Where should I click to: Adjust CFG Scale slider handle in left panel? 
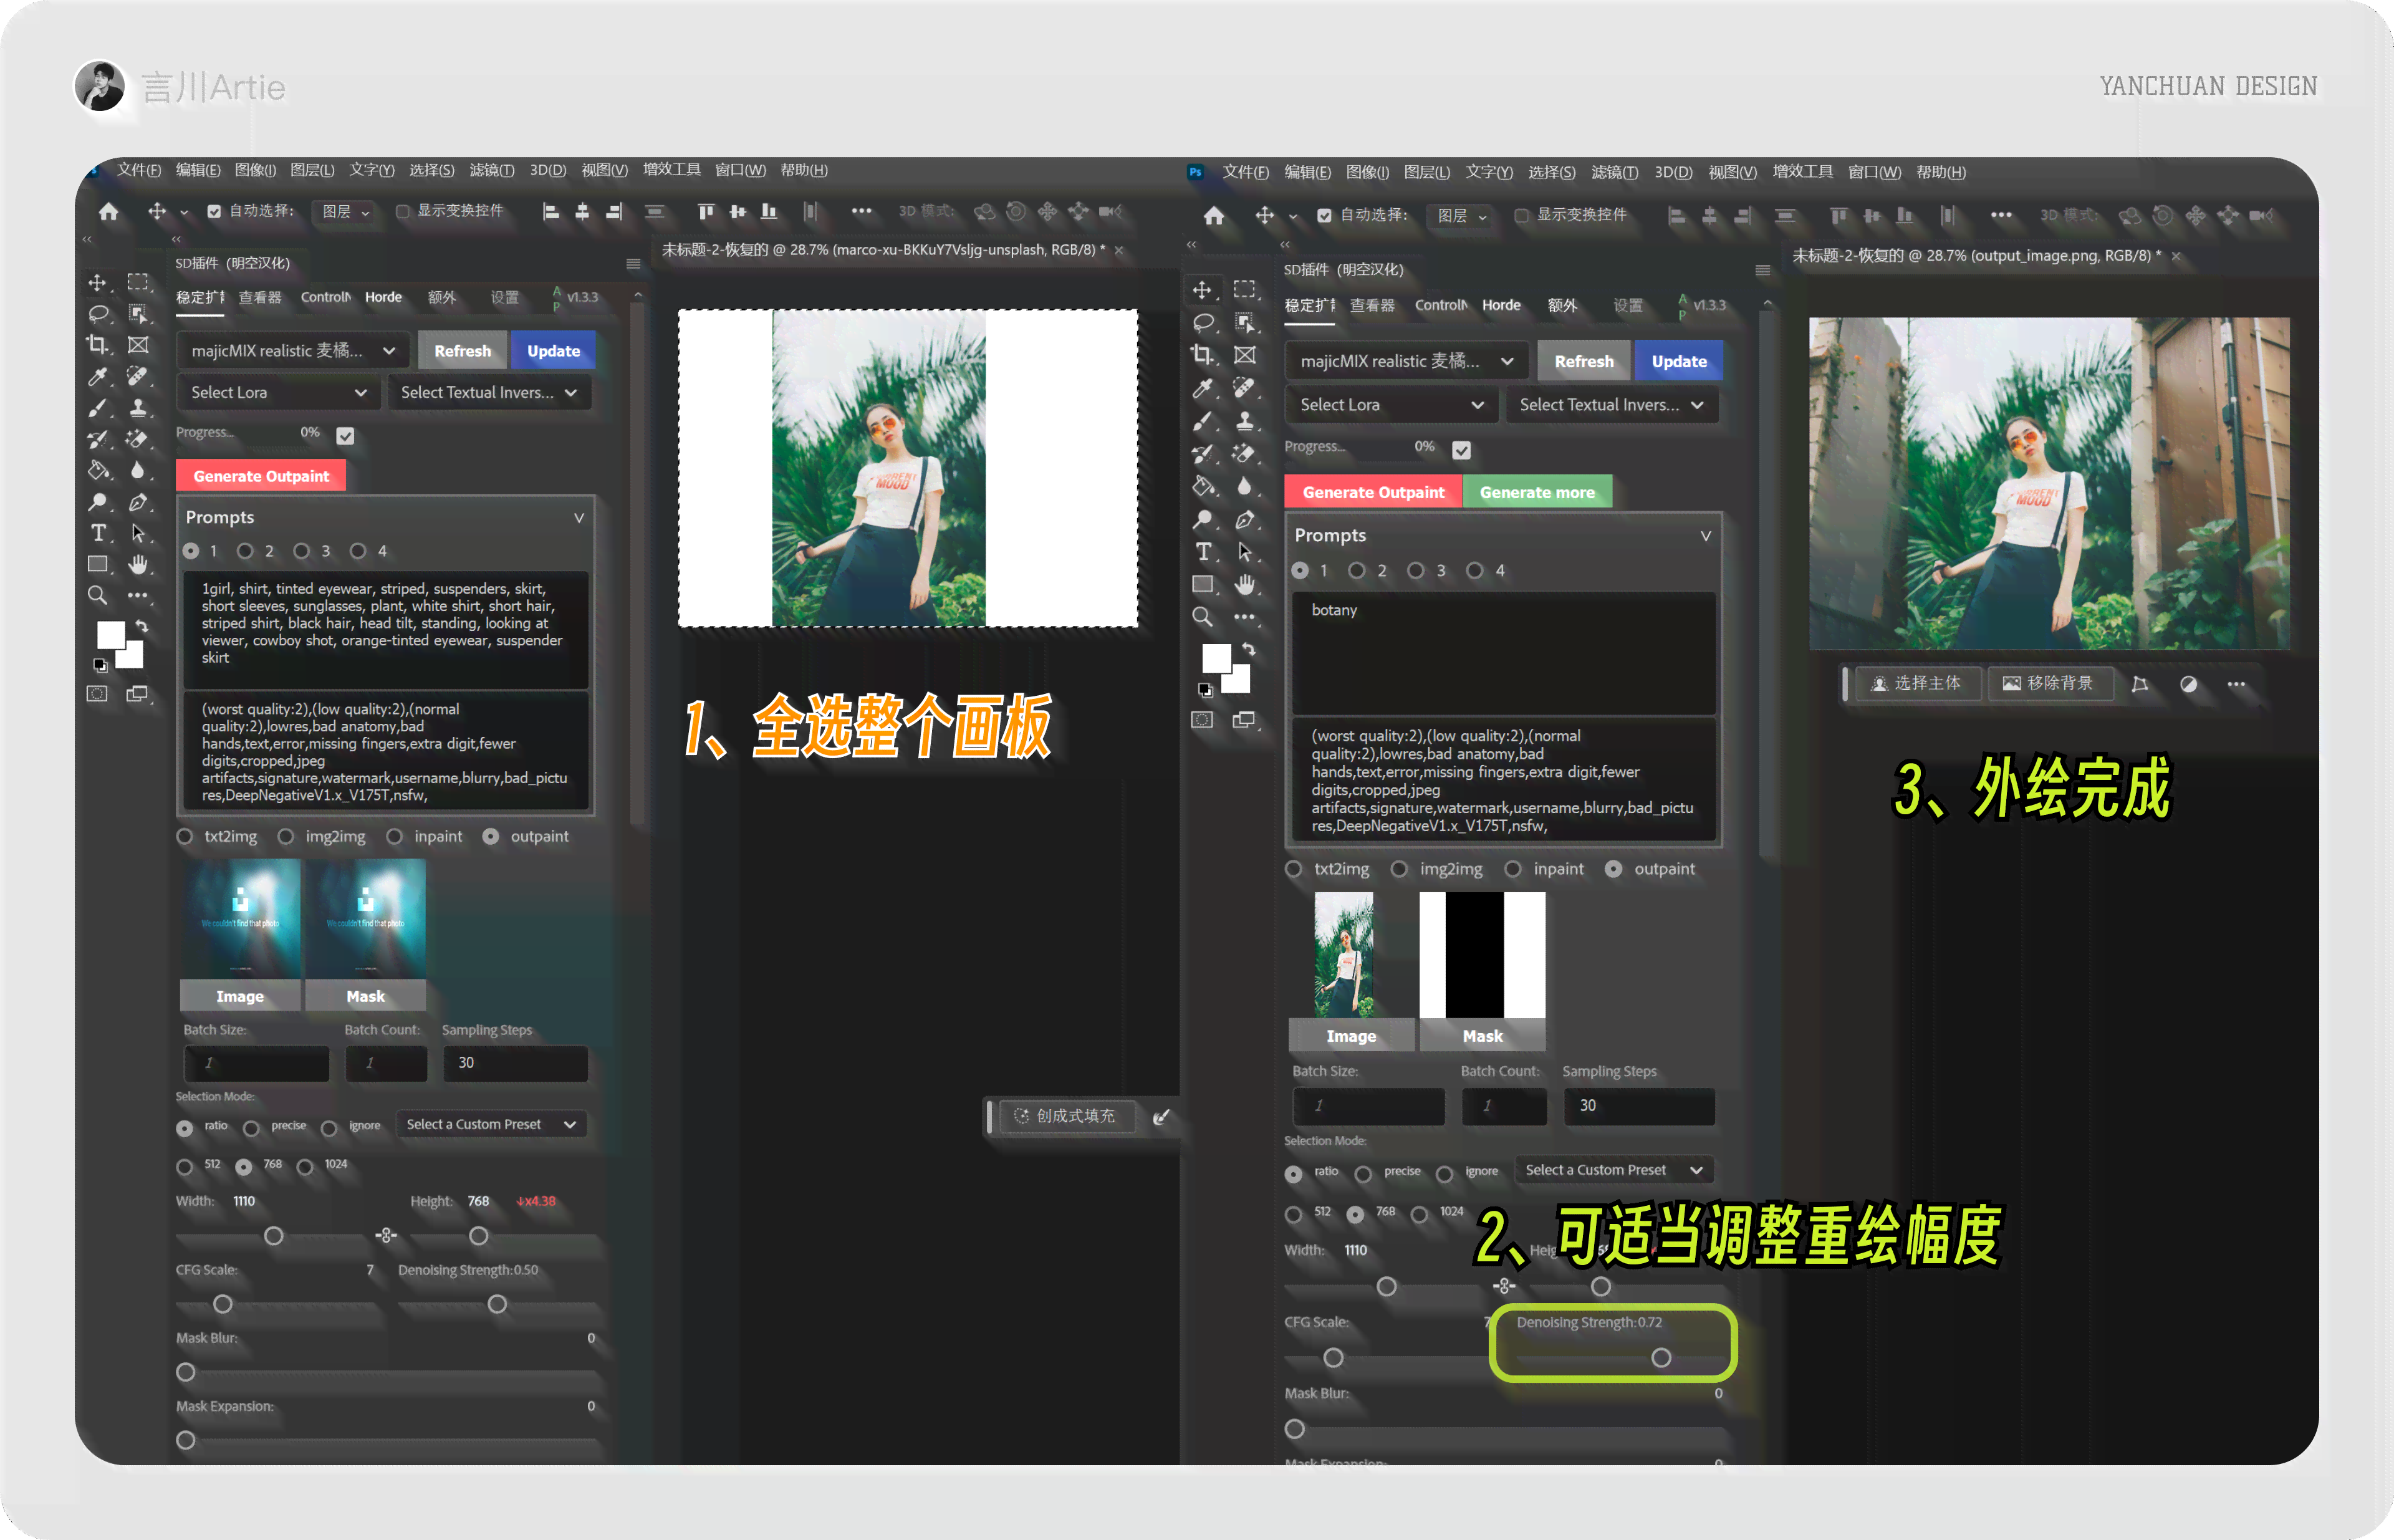(223, 1304)
